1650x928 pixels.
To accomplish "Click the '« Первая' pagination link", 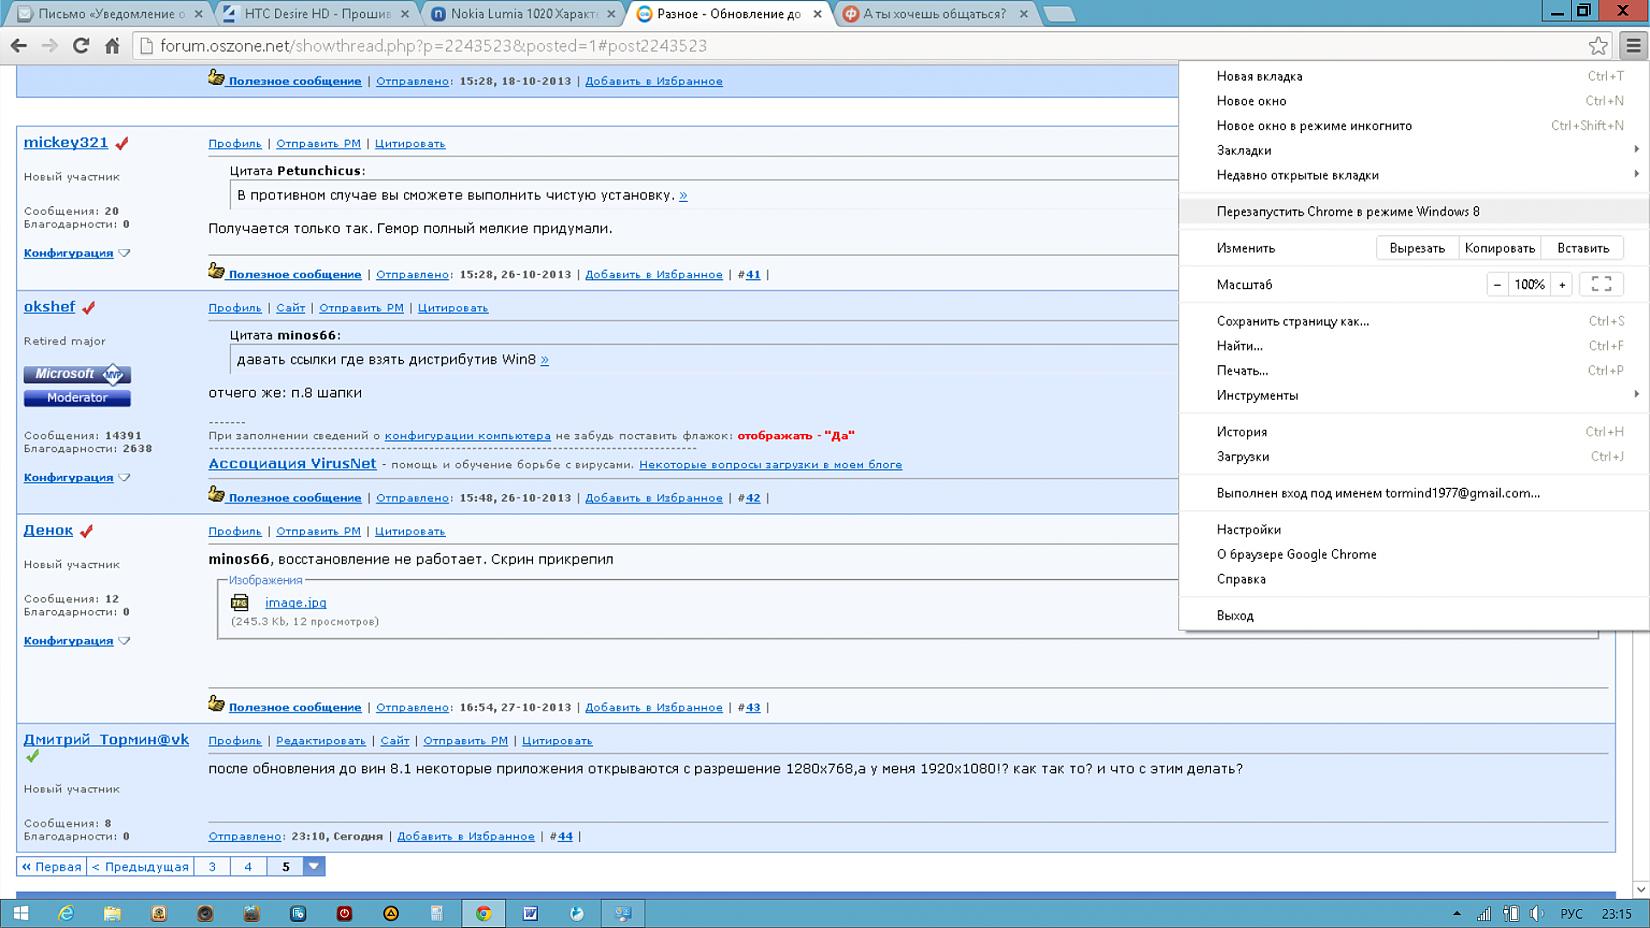I will pos(52,866).
